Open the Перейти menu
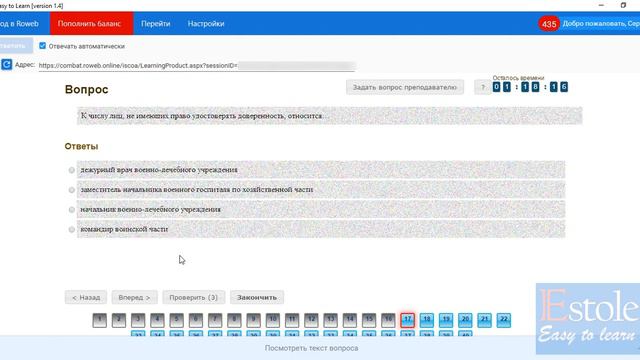640x360 pixels. click(156, 24)
